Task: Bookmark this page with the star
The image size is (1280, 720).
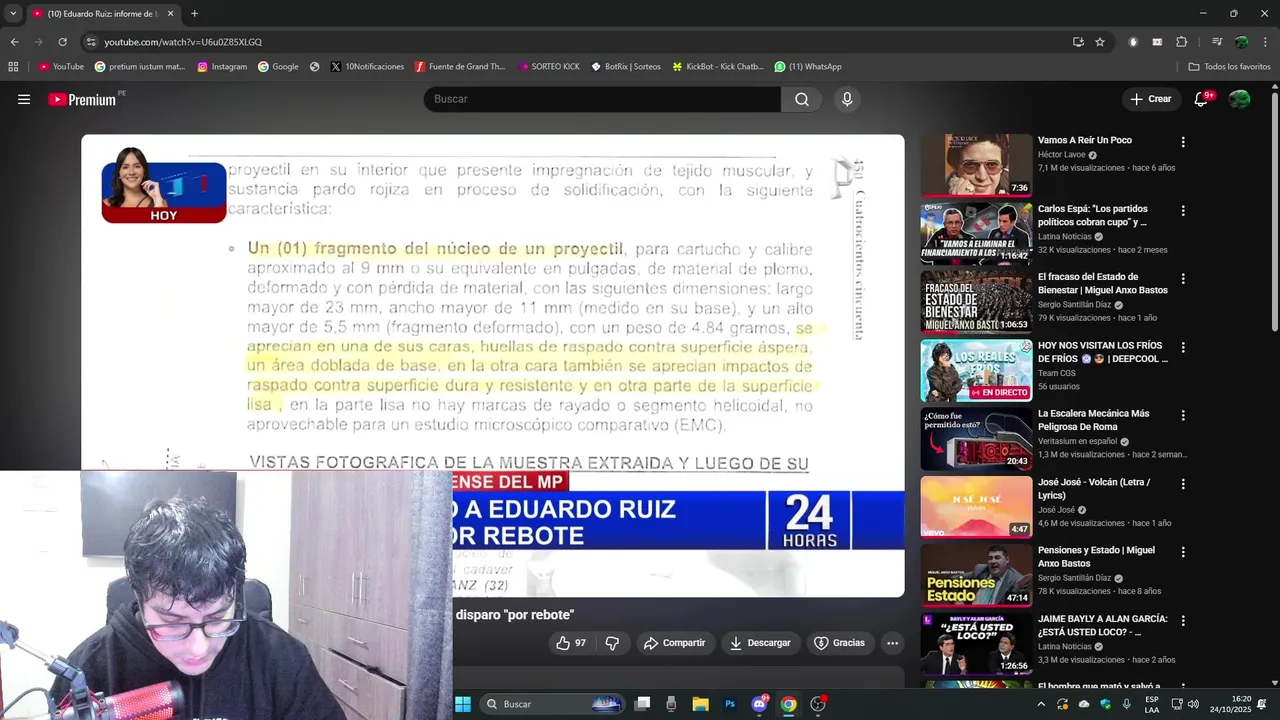Action: (1100, 42)
